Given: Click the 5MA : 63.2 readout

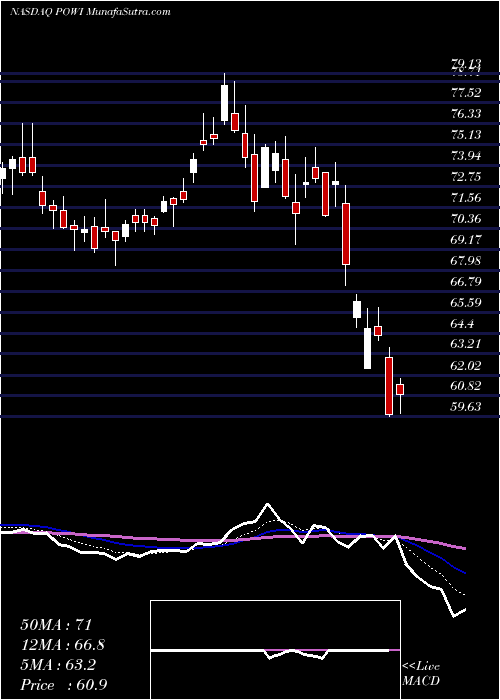Looking at the screenshot, I should (x=58, y=665).
